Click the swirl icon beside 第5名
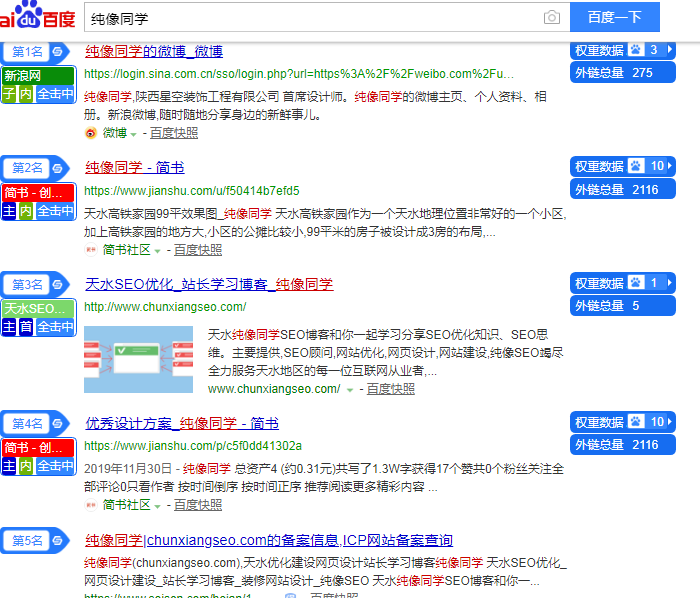700x598 pixels. (x=58, y=540)
